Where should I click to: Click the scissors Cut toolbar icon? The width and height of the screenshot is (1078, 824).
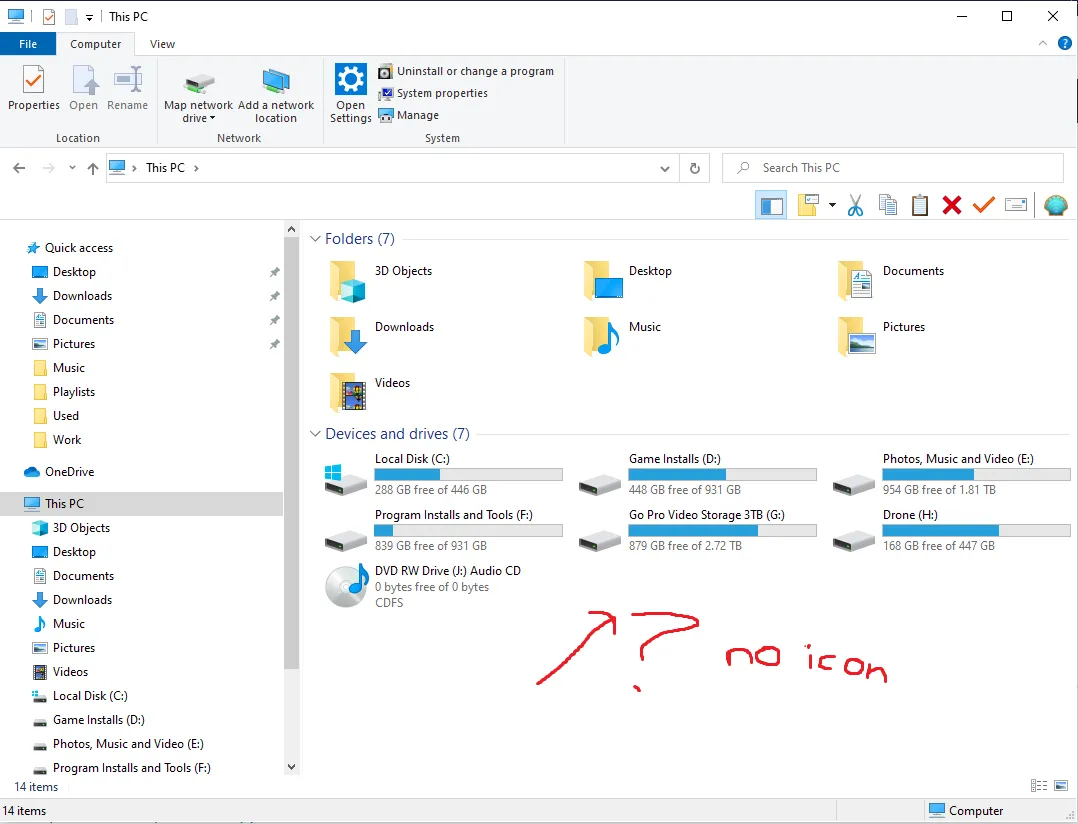click(855, 205)
